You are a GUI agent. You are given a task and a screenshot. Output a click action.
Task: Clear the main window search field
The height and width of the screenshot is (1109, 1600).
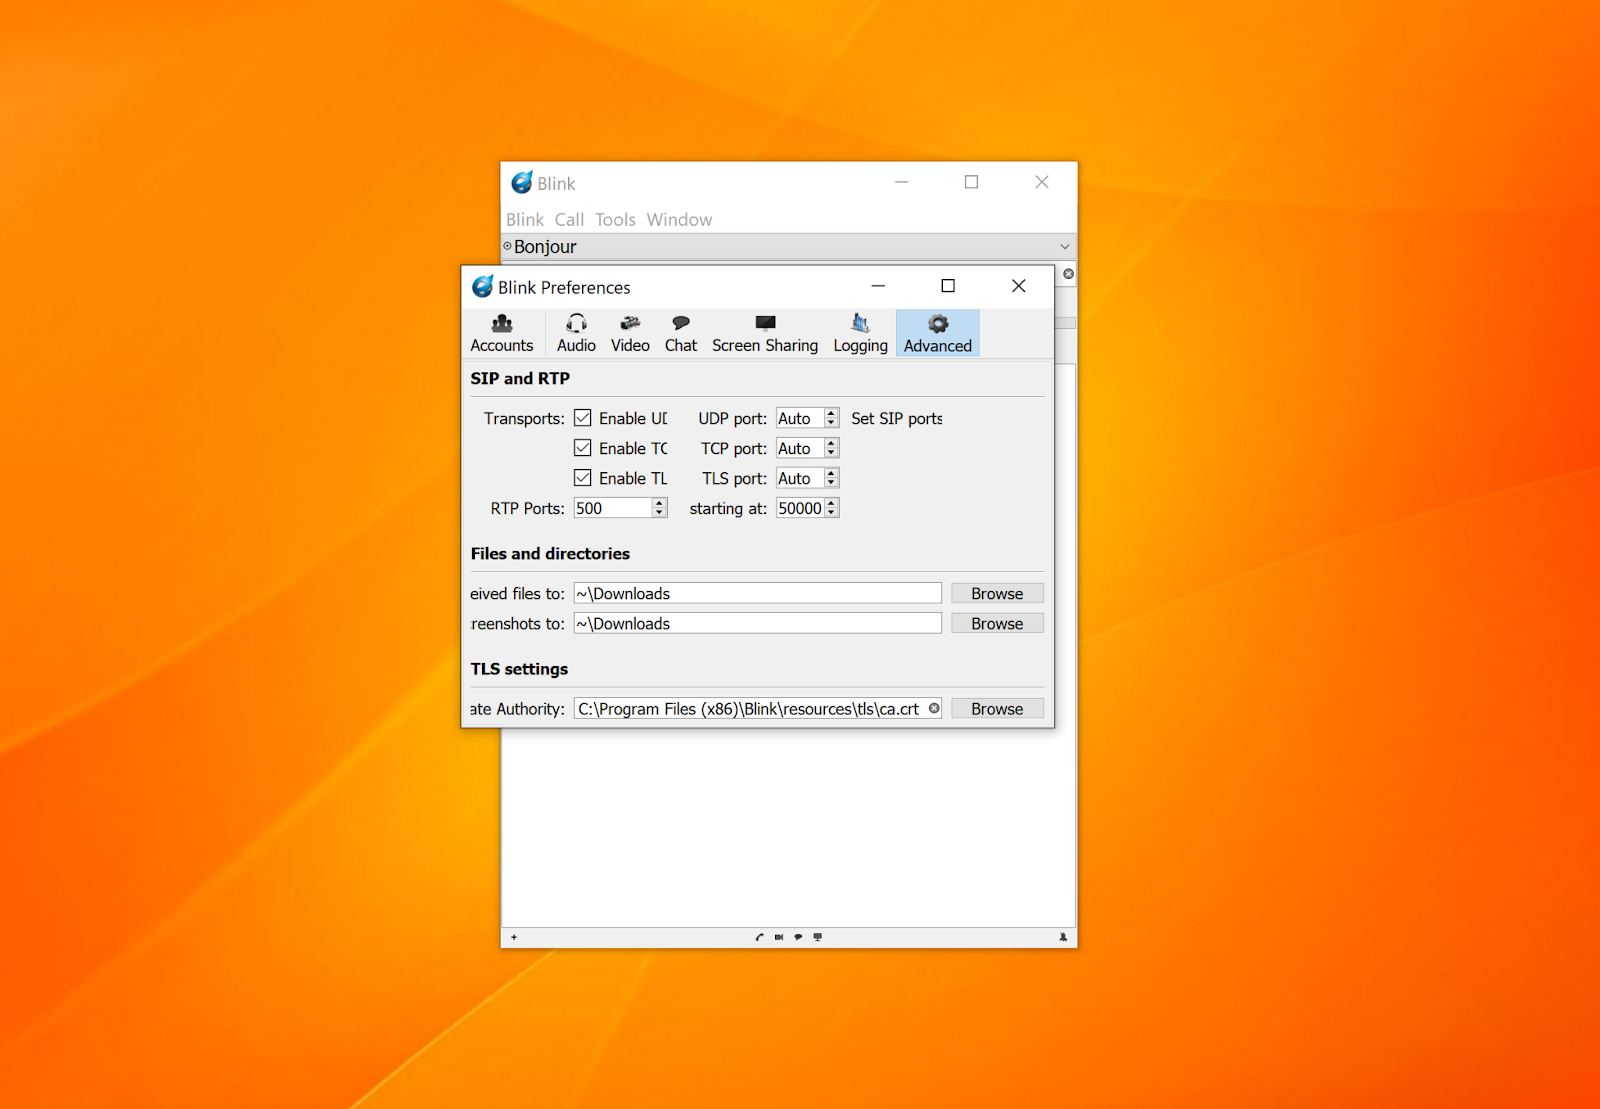(1068, 273)
